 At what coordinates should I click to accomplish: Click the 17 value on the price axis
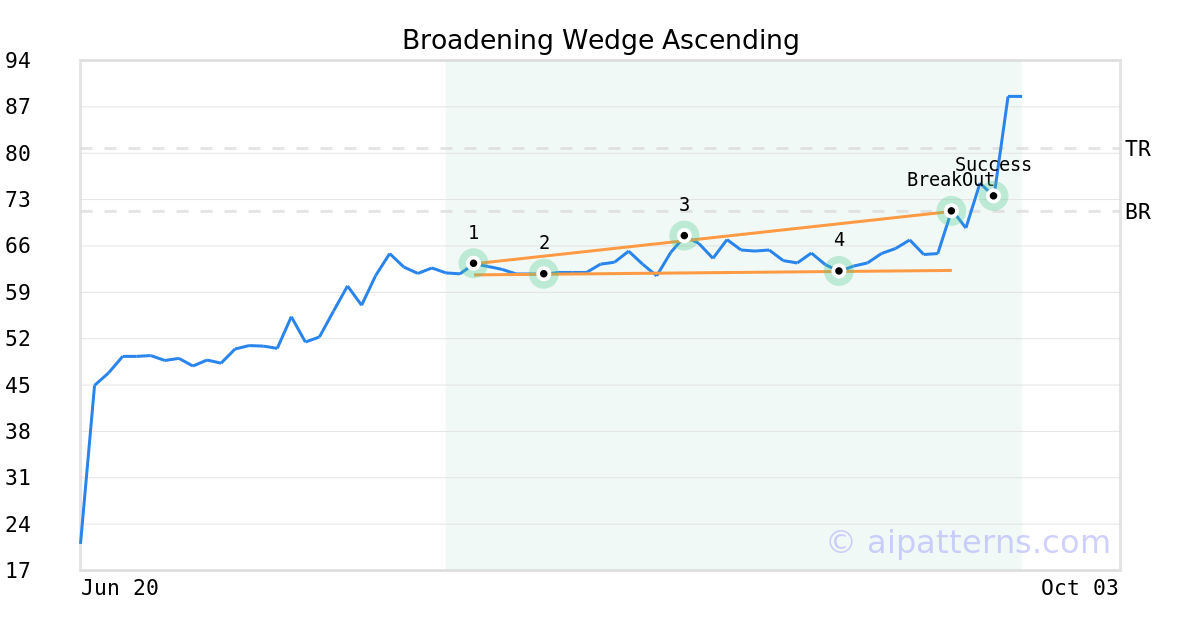[x=18, y=571]
